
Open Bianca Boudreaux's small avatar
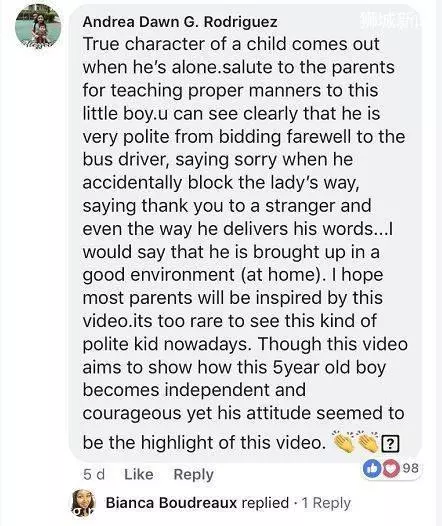point(83,503)
